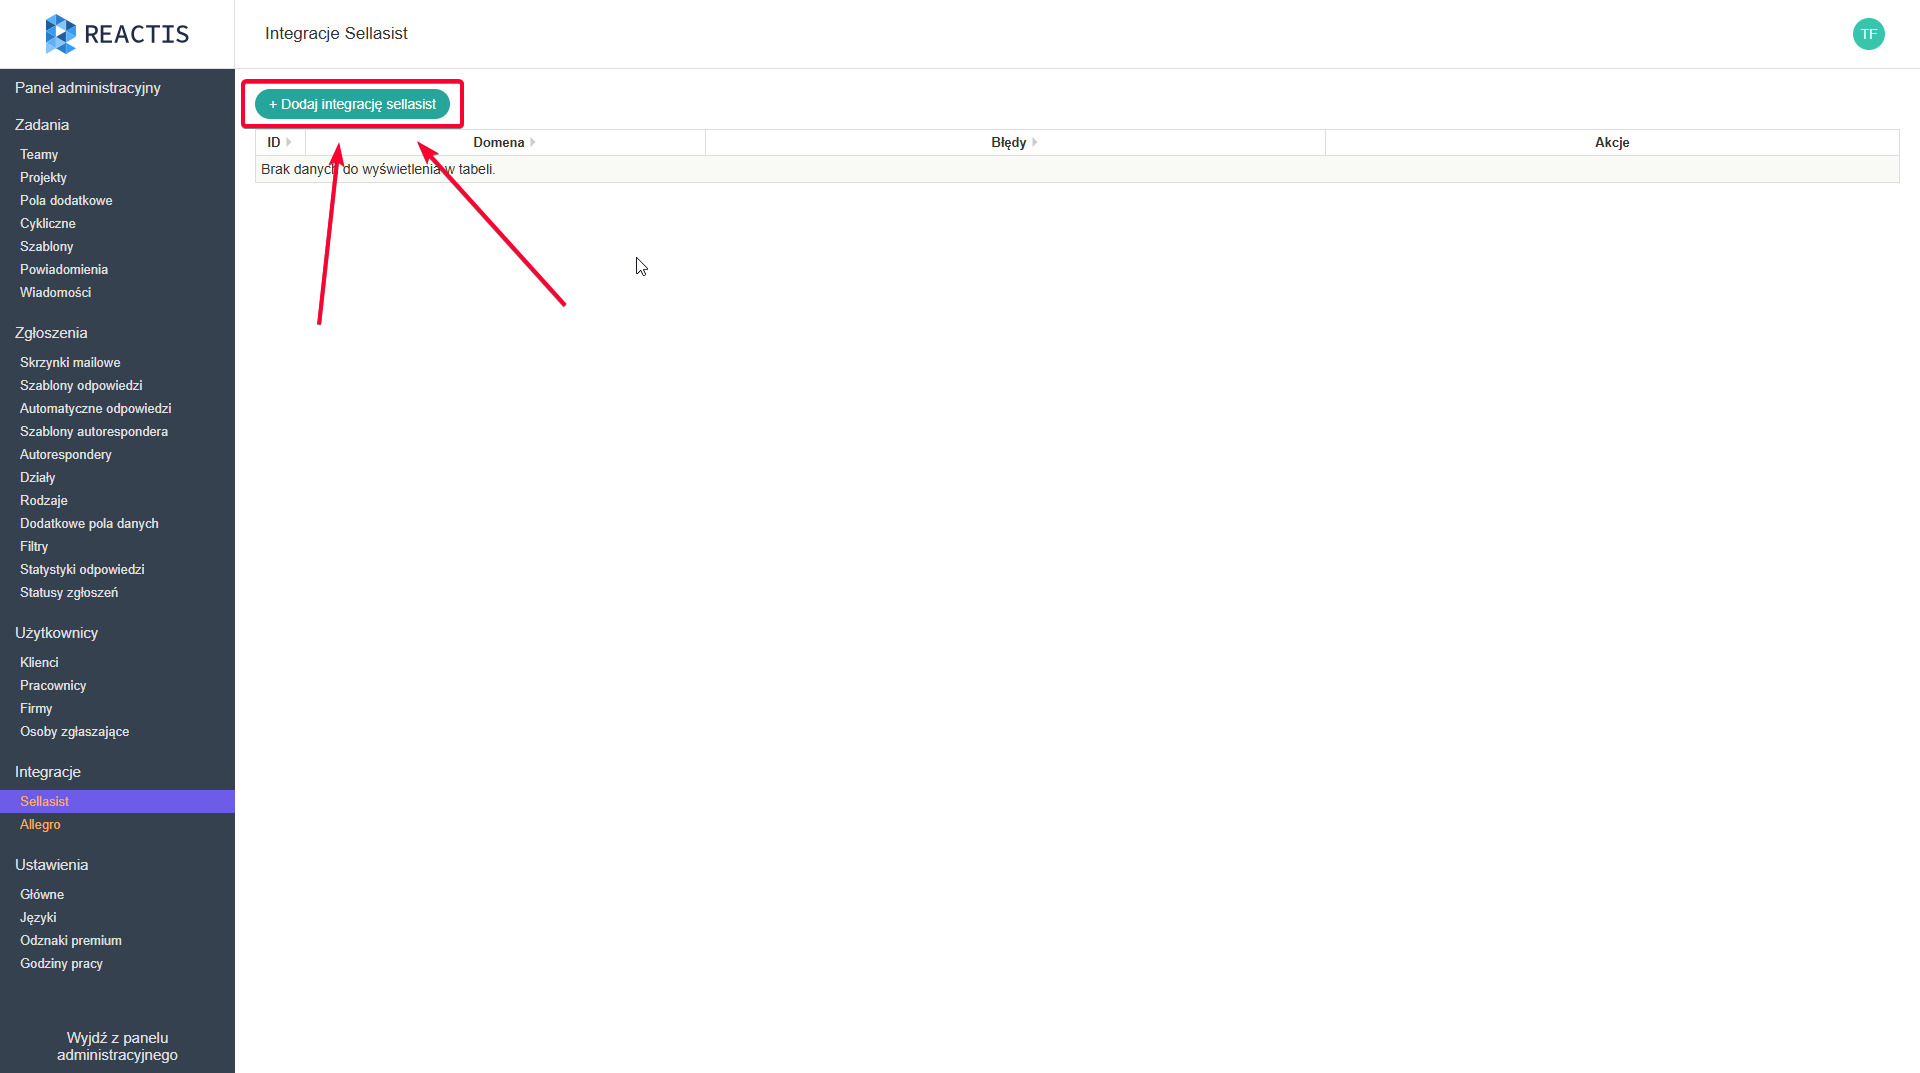Sort table by Domena column arrow
This screenshot has width=1920, height=1073.
(533, 142)
